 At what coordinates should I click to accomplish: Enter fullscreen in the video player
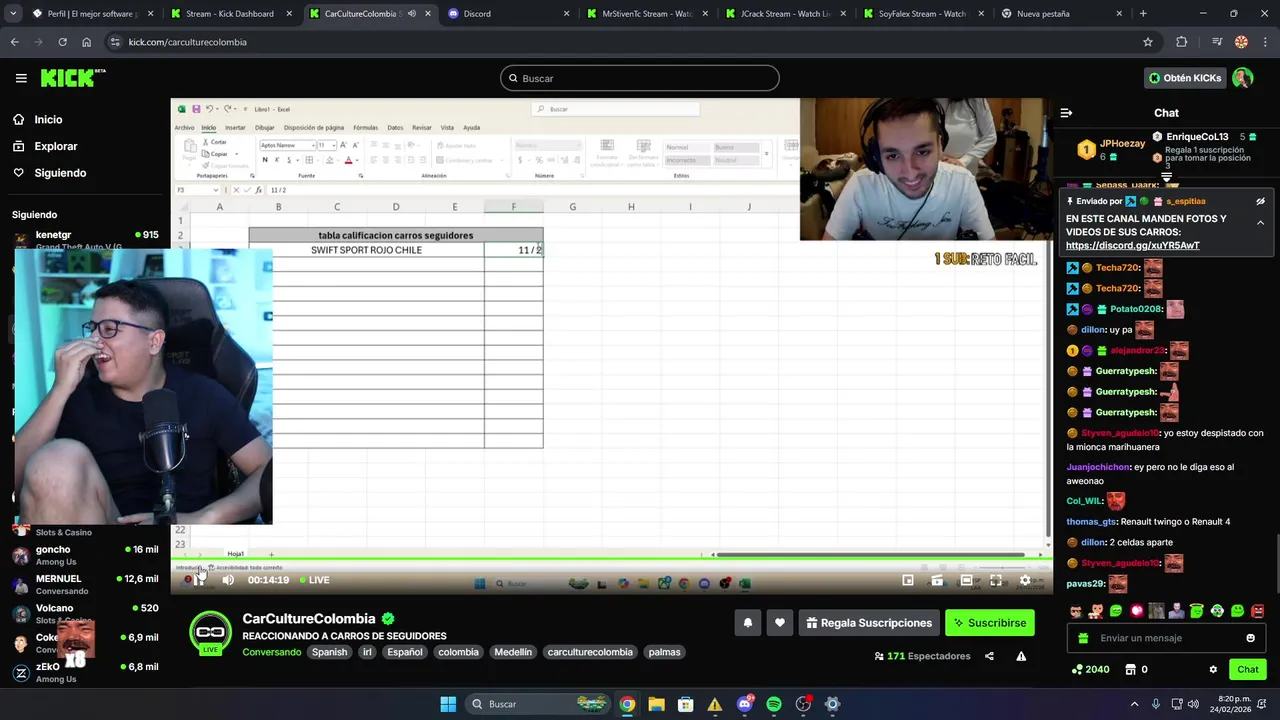tap(996, 580)
